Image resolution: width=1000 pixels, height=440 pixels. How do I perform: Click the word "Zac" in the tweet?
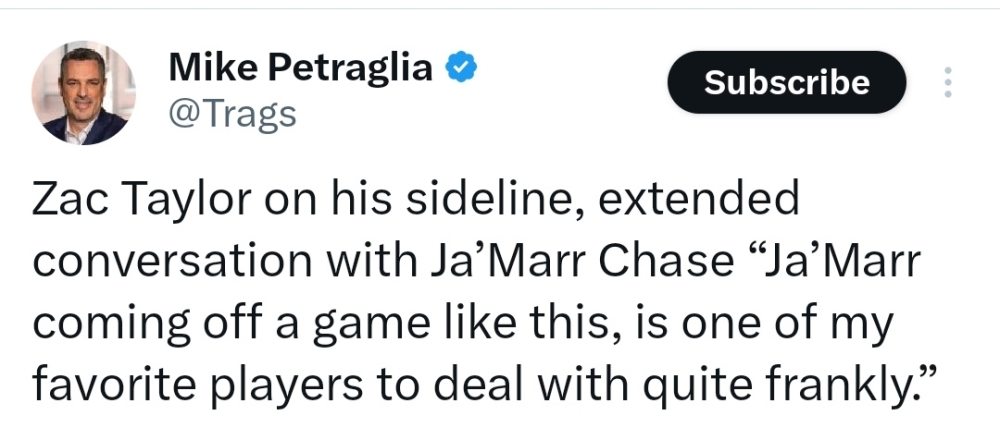[x=65, y=201]
